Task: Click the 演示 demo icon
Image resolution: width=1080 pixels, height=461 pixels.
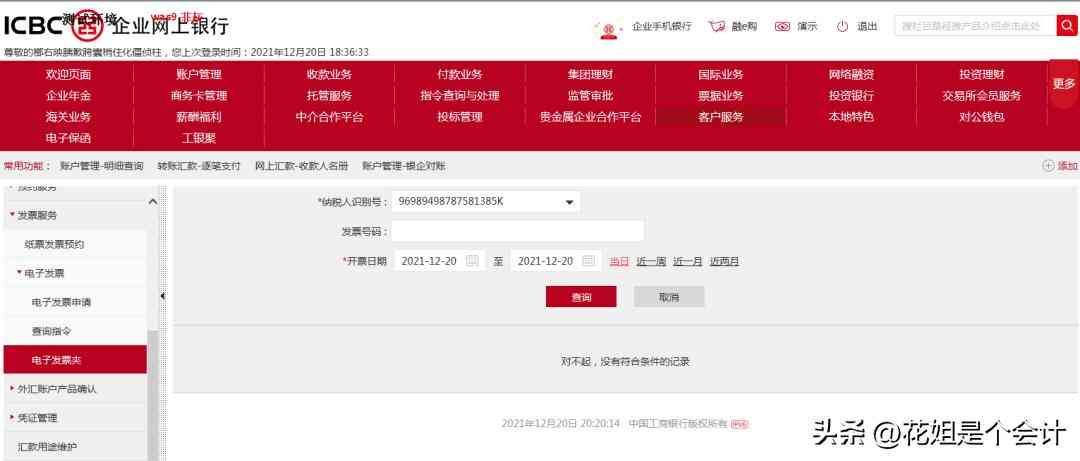Action: [x=782, y=26]
